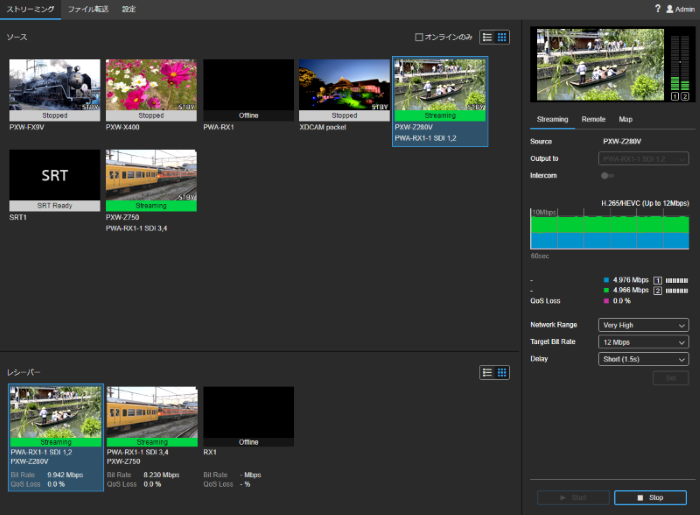Switch receivers to grid view
Screen dimensions: 700x515
click(x=502, y=372)
